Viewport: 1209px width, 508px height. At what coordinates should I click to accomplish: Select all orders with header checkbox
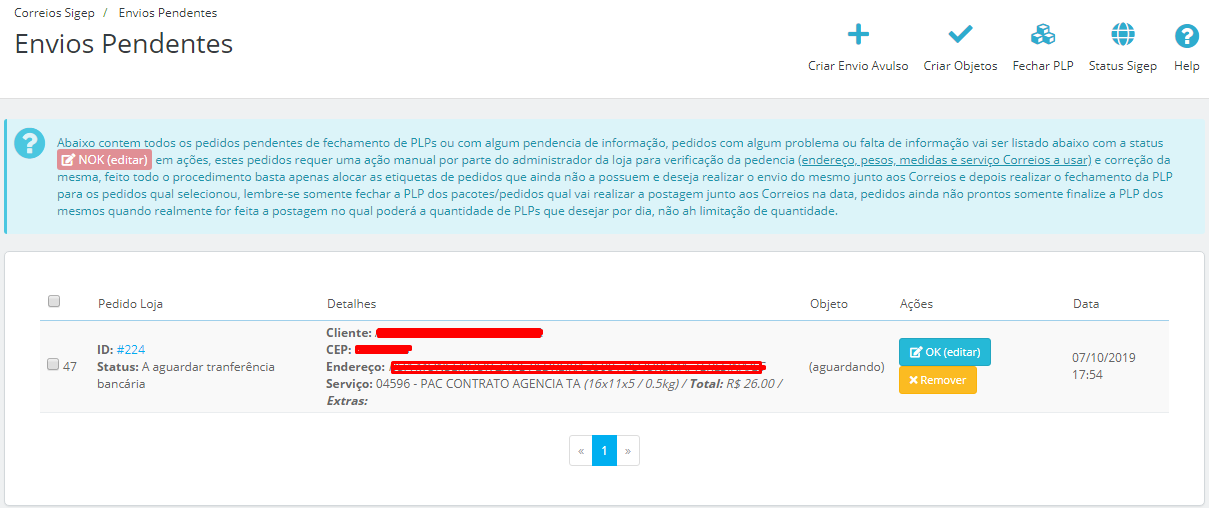tap(54, 301)
